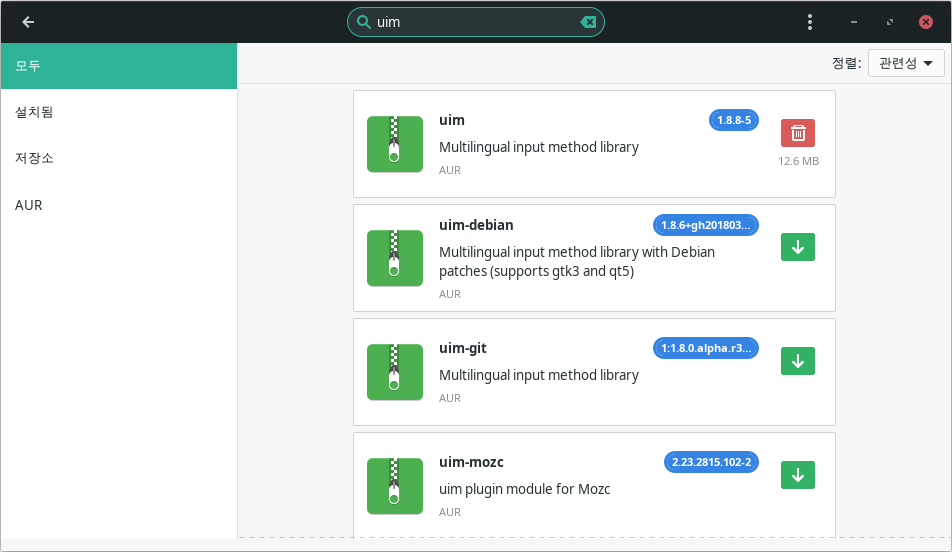Click the search magnifier icon

[363, 22]
